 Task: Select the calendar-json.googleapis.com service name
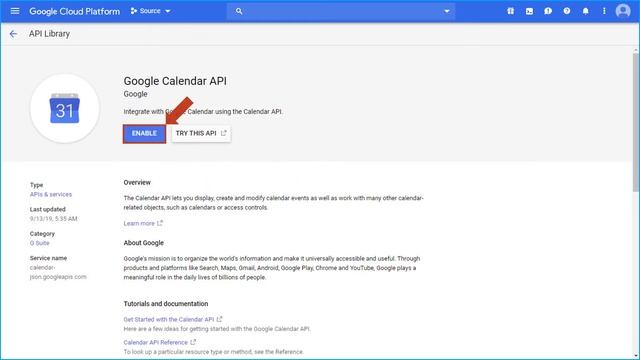click(x=58, y=272)
